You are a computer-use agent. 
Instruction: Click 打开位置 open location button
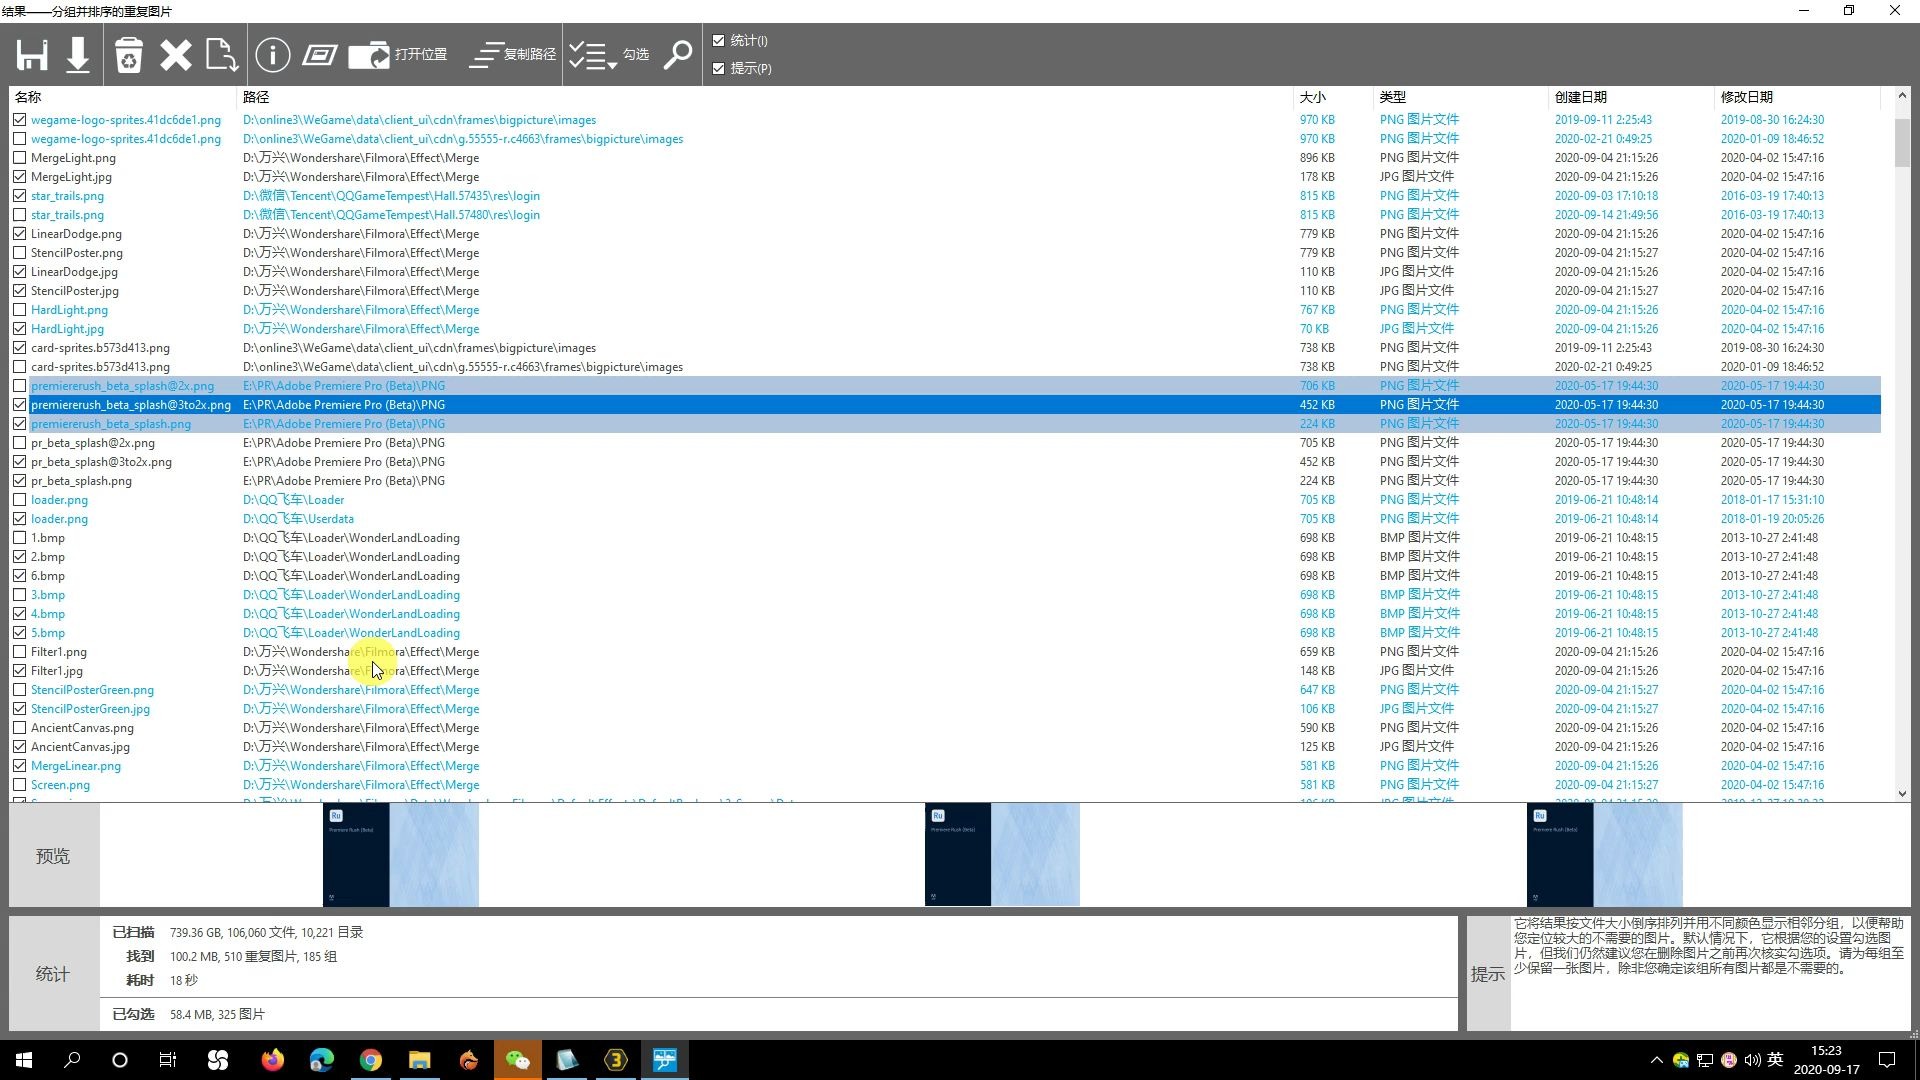coord(398,55)
